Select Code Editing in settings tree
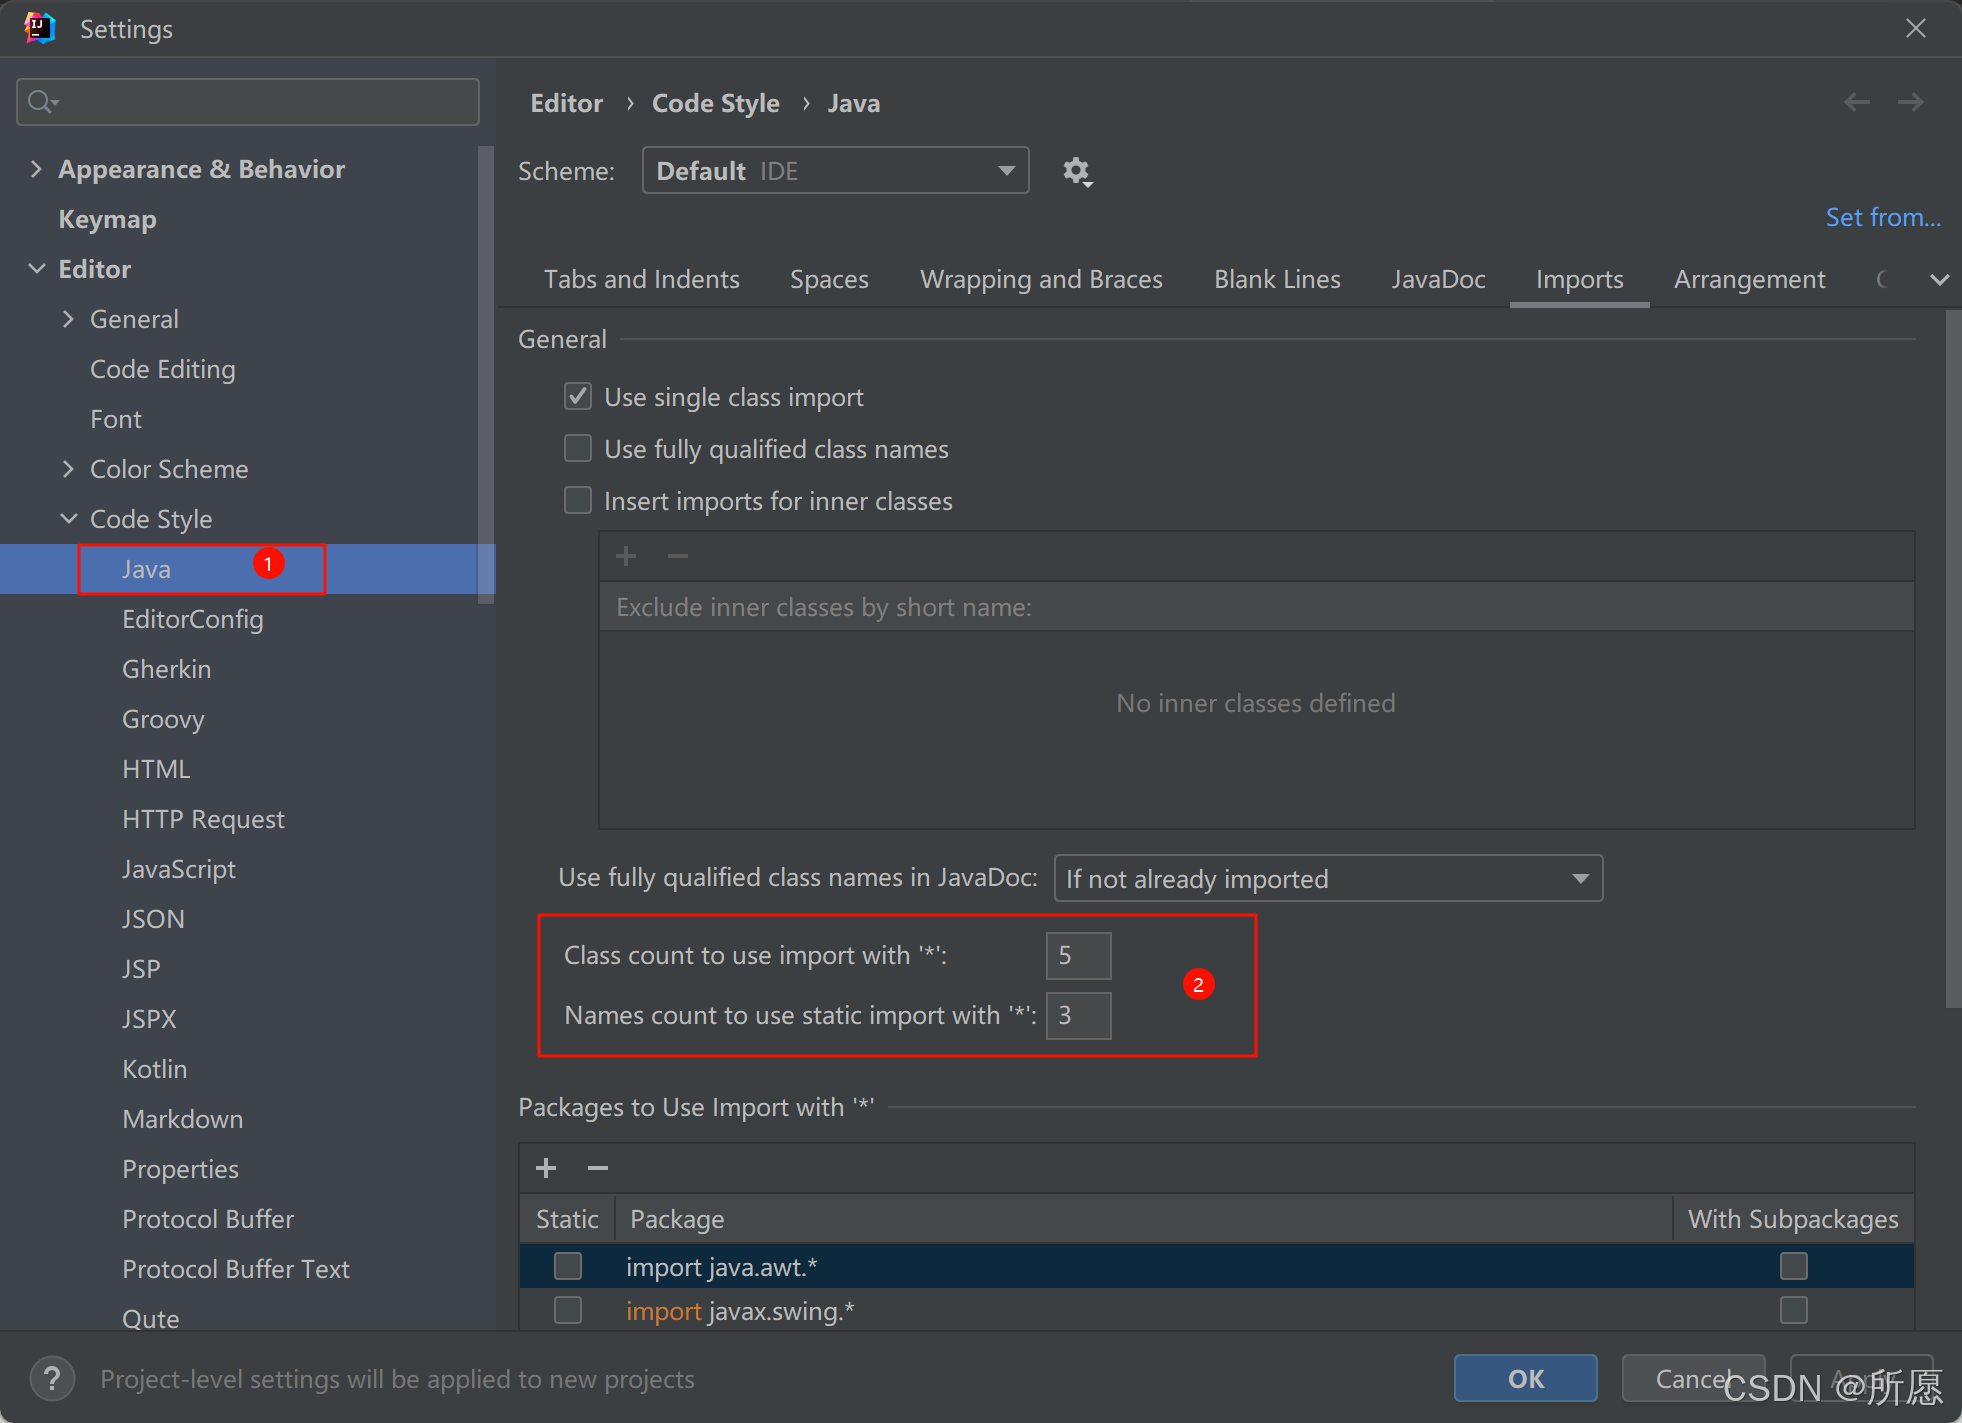Viewport: 1962px width, 1423px height. [x=163, y=369]
